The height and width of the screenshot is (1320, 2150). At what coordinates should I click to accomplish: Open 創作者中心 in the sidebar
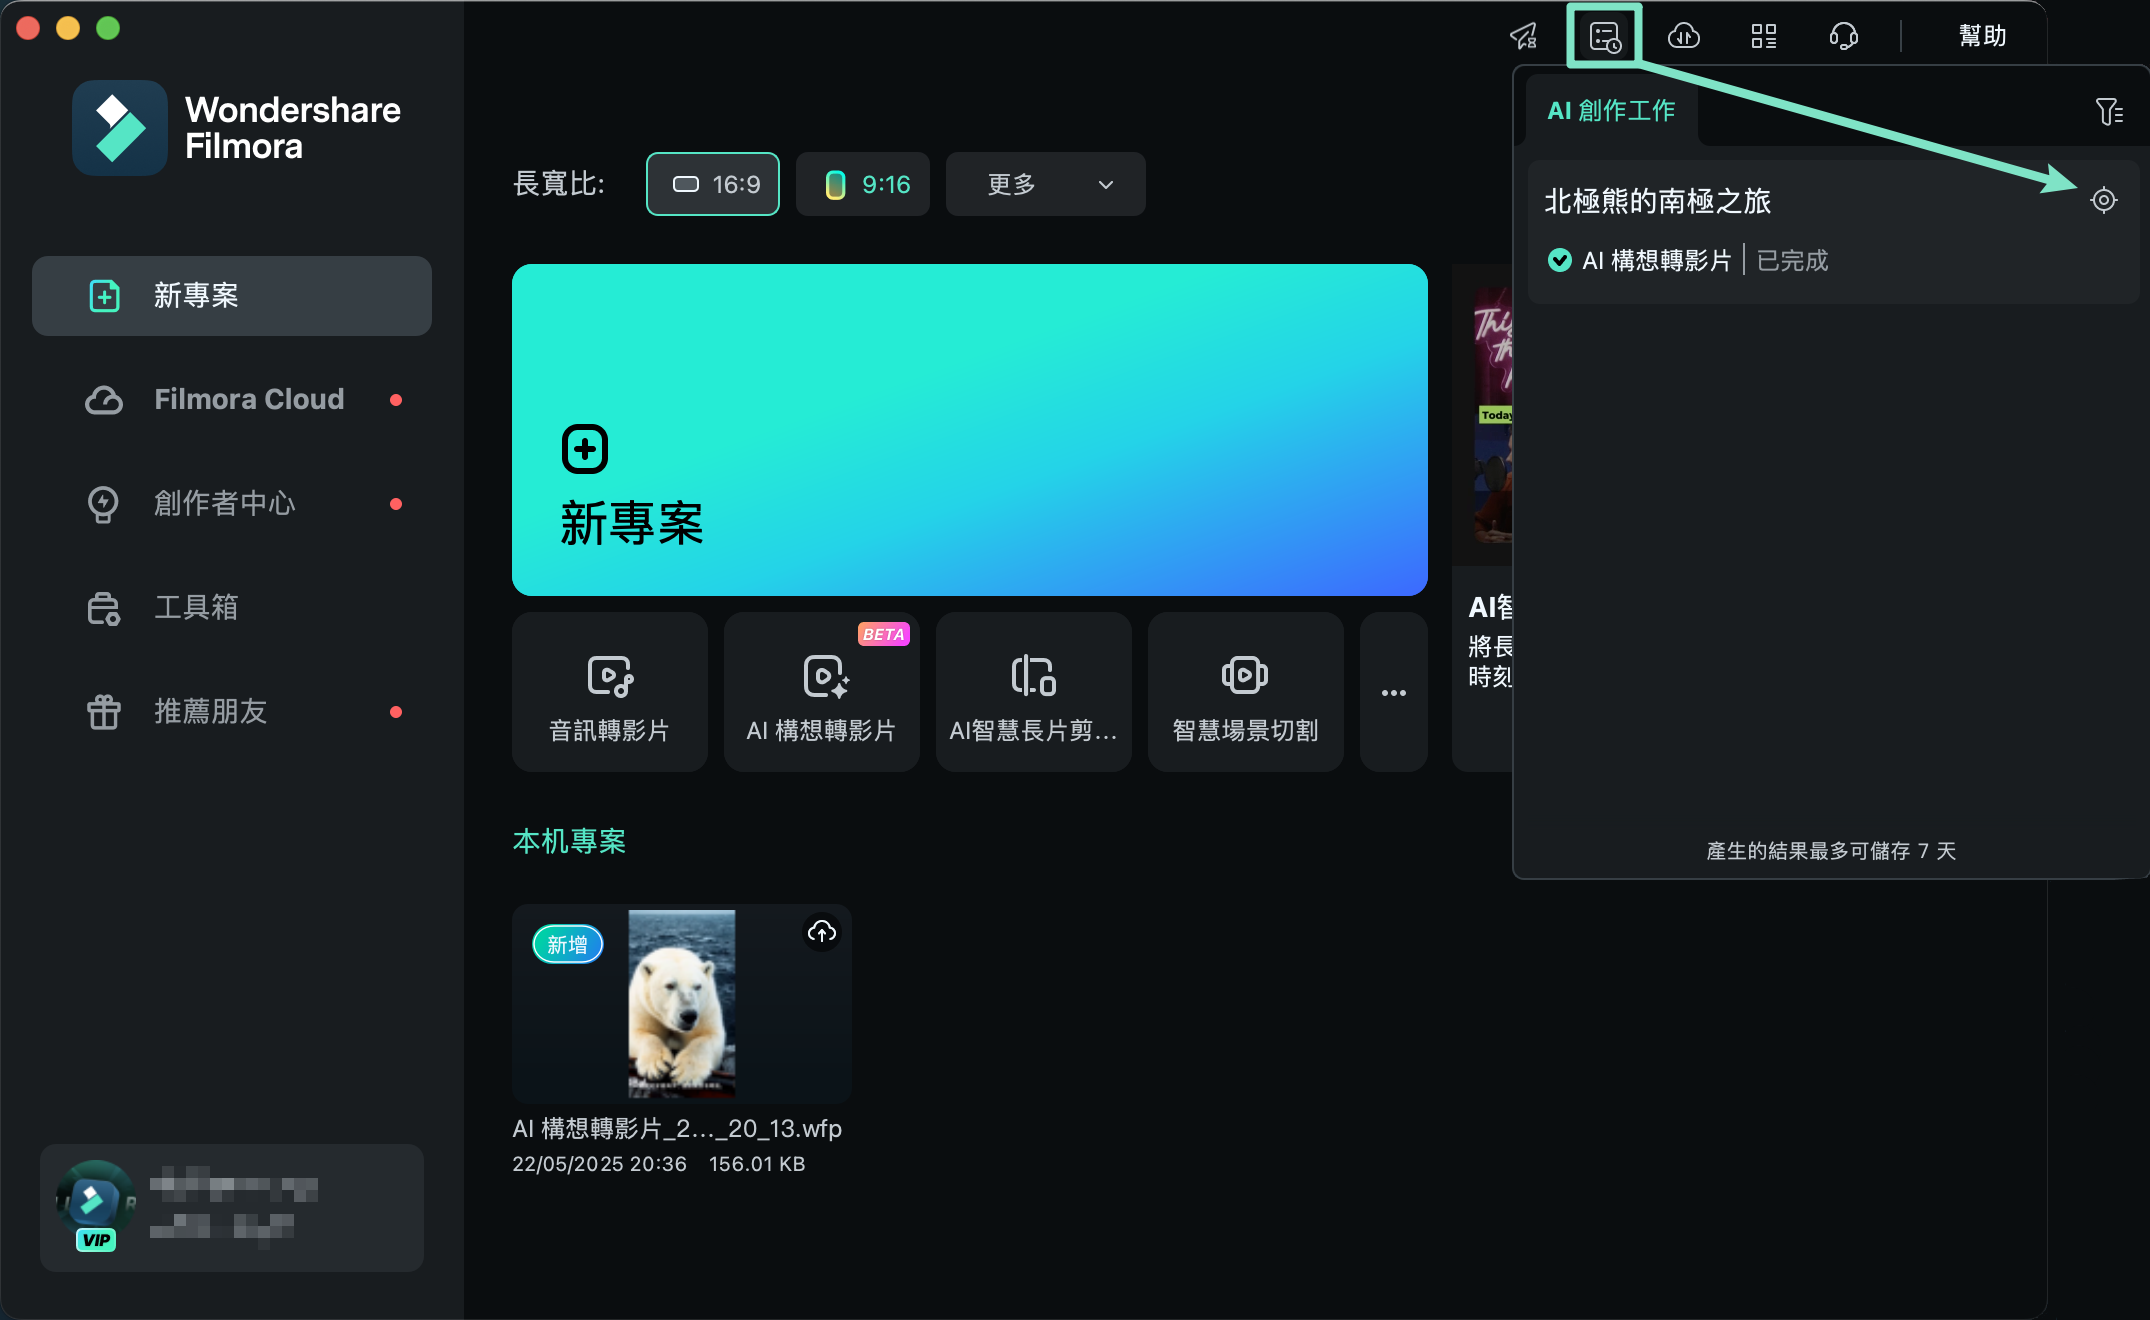tap(232, 504)
